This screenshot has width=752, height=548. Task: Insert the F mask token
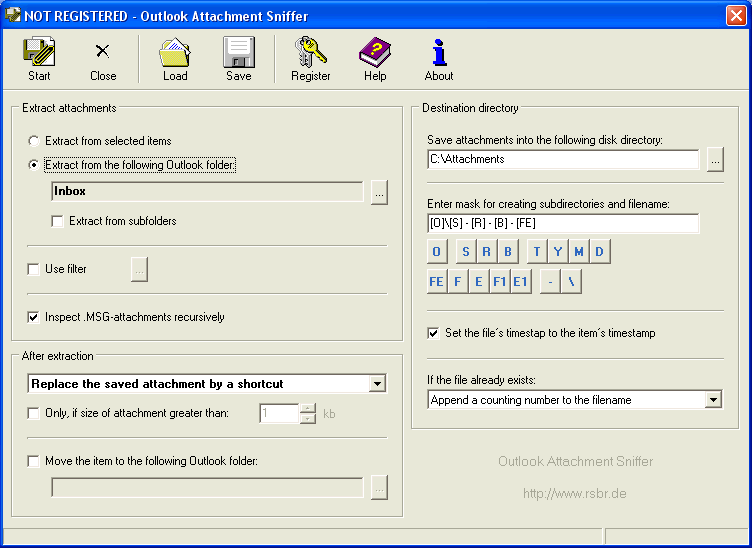coord(458,281)
